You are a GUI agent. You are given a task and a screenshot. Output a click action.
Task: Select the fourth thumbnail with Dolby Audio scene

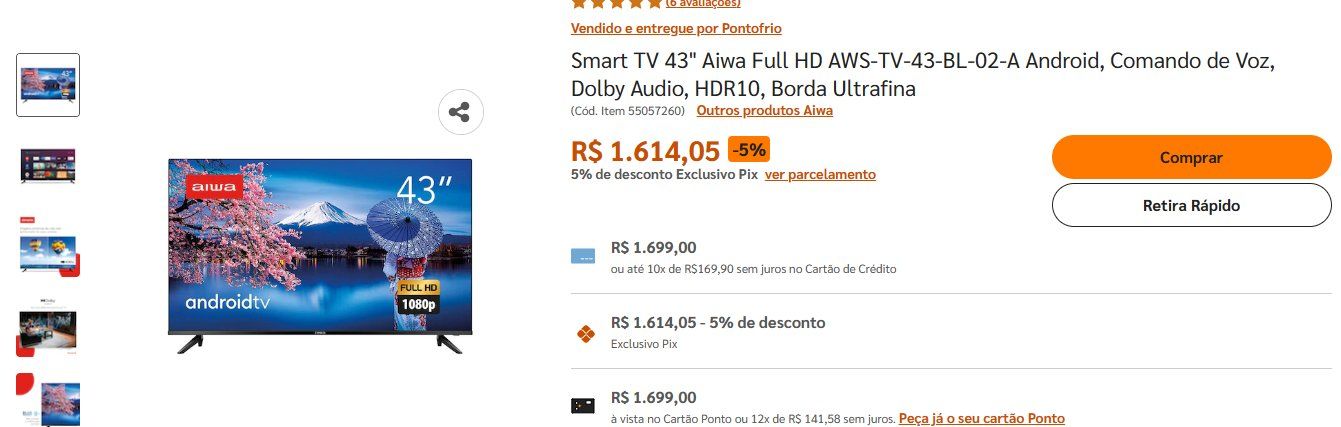(48, 325)
